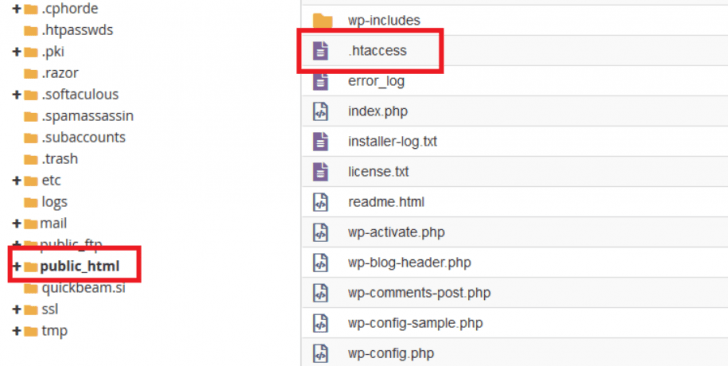728x366 pixels.
Task: Click the .subaccounts folder icon
Action: [x=31, y=138]
